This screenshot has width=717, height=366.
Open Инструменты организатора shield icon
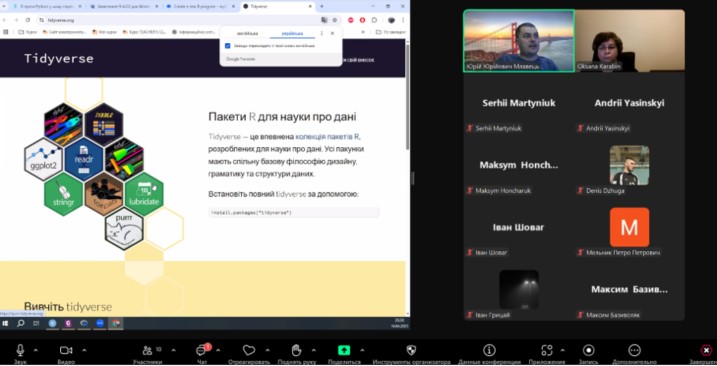[411, 350]
